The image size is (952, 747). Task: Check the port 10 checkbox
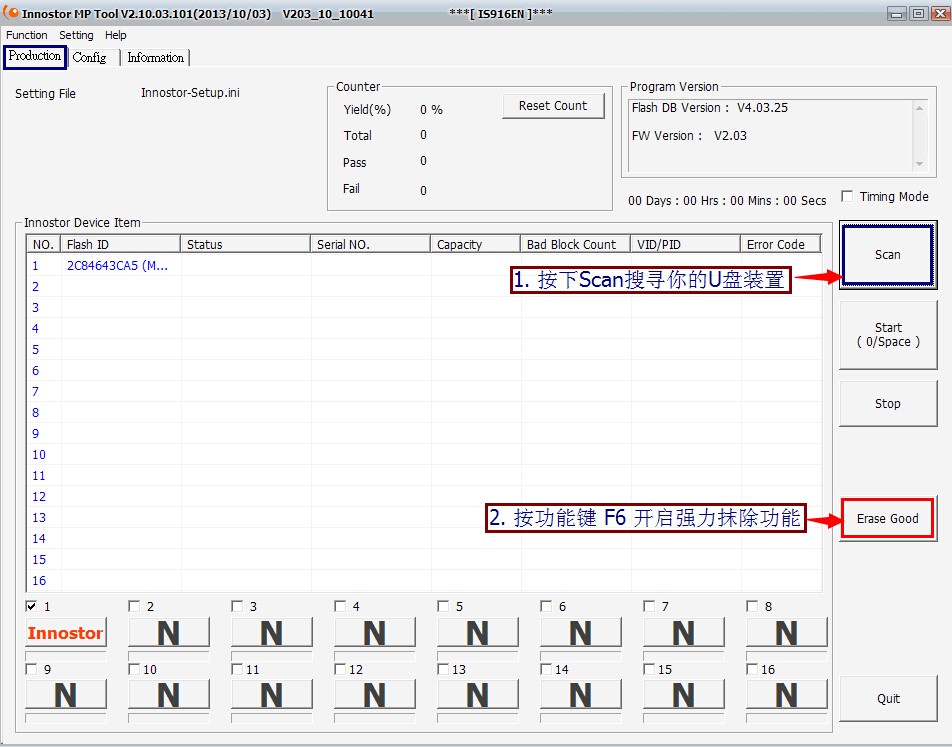click(134, 669)
